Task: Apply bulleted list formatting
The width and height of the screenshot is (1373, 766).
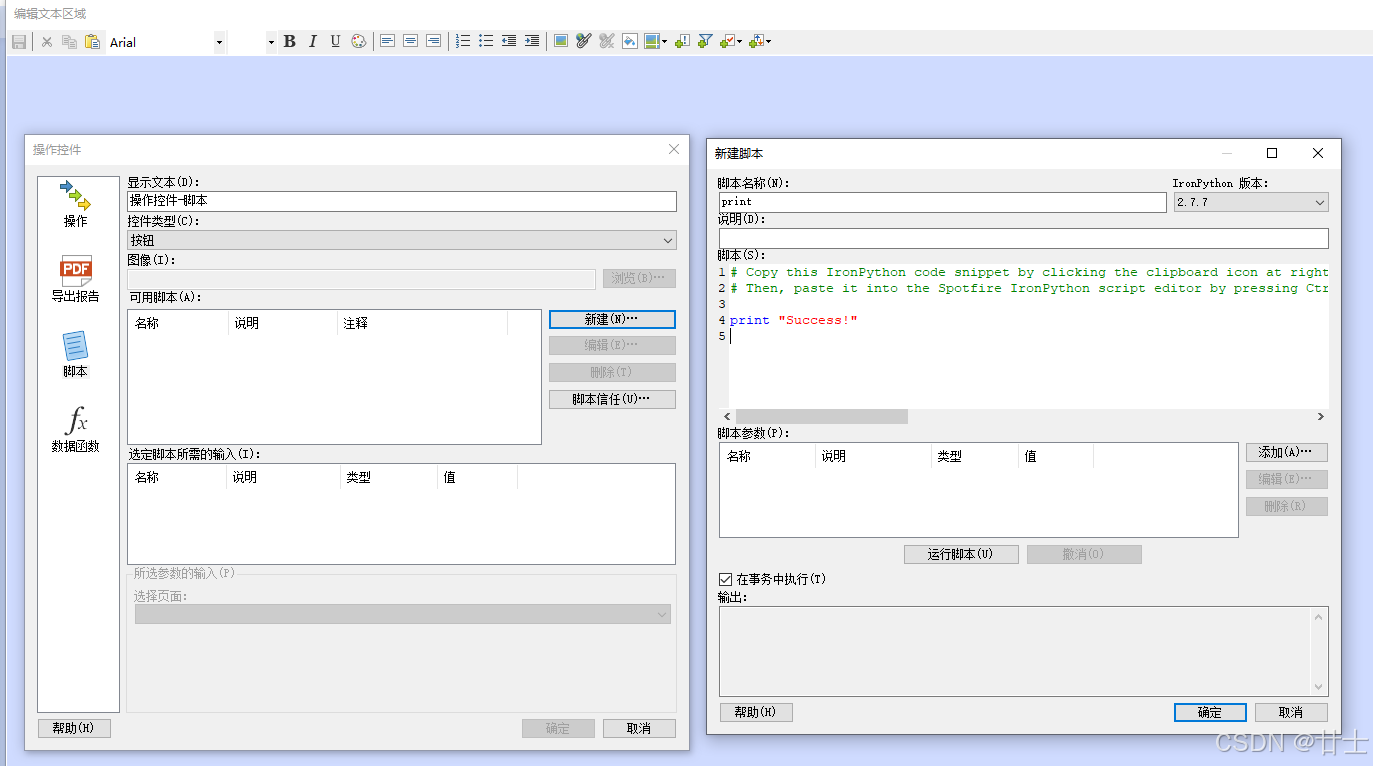Action: (x=486, y=42)
